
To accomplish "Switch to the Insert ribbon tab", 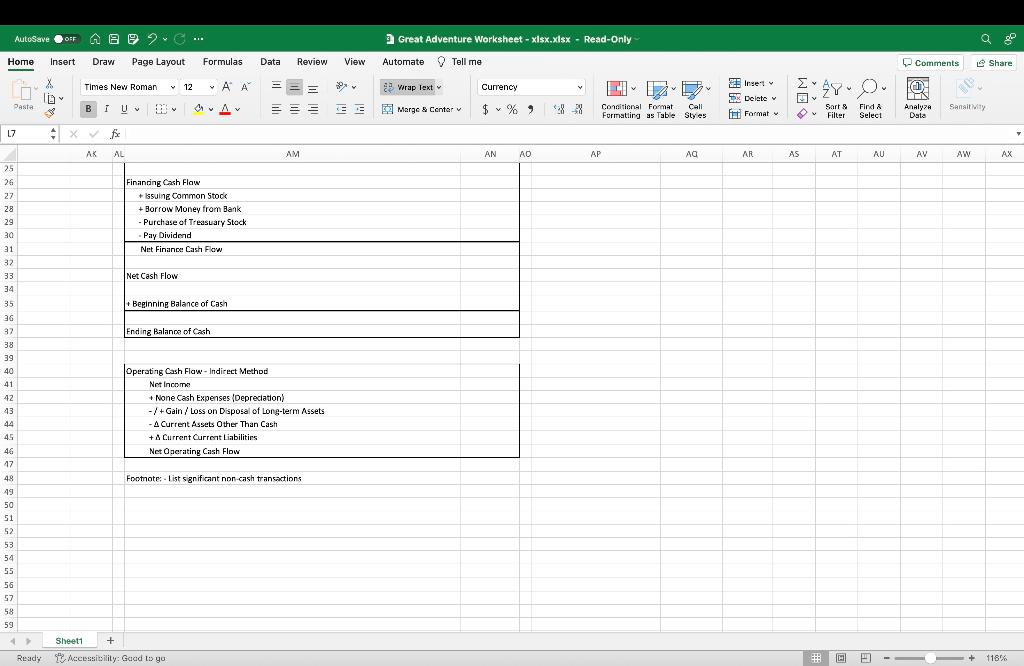I will [63, 62].
